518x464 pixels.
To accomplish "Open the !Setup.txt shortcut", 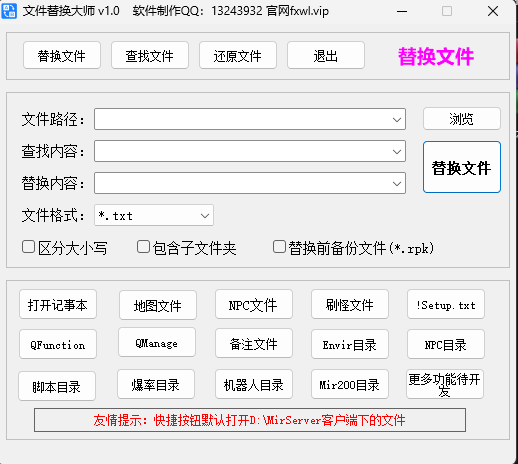I will tap(446, 304).
